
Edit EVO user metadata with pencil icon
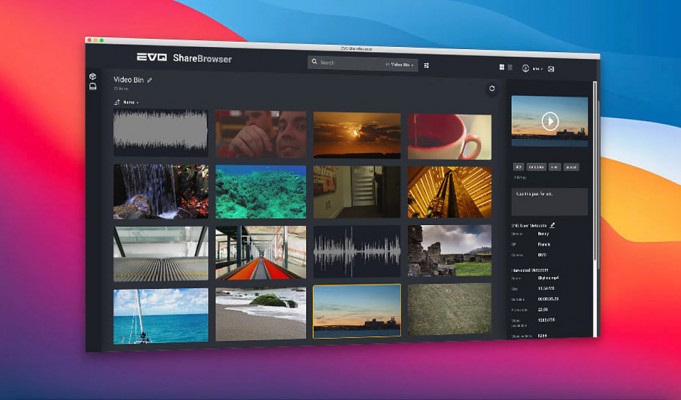552,225
